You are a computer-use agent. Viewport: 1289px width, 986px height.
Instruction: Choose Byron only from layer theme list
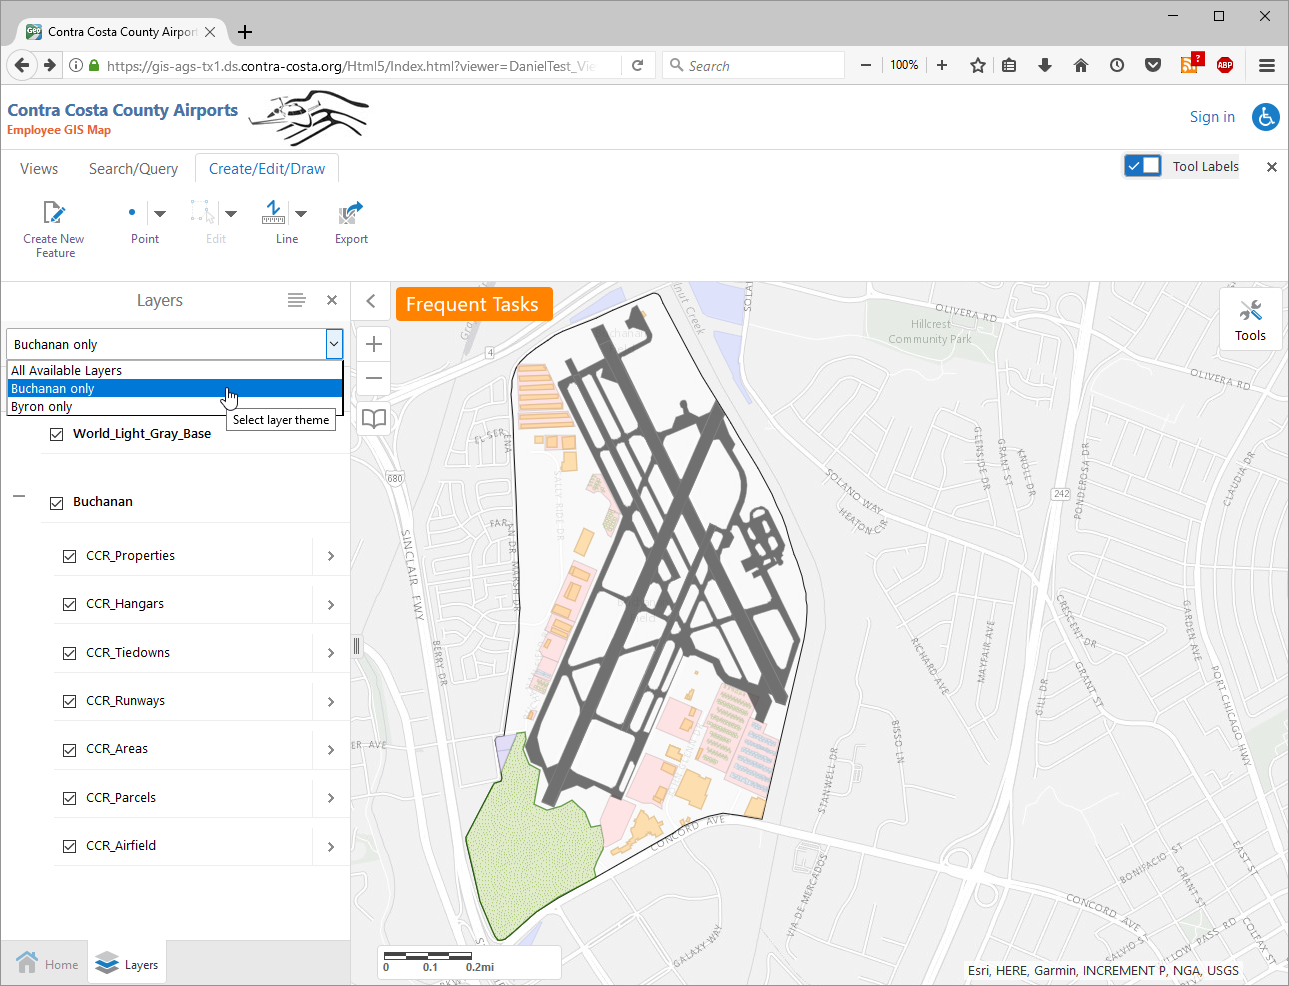(42, 407)
